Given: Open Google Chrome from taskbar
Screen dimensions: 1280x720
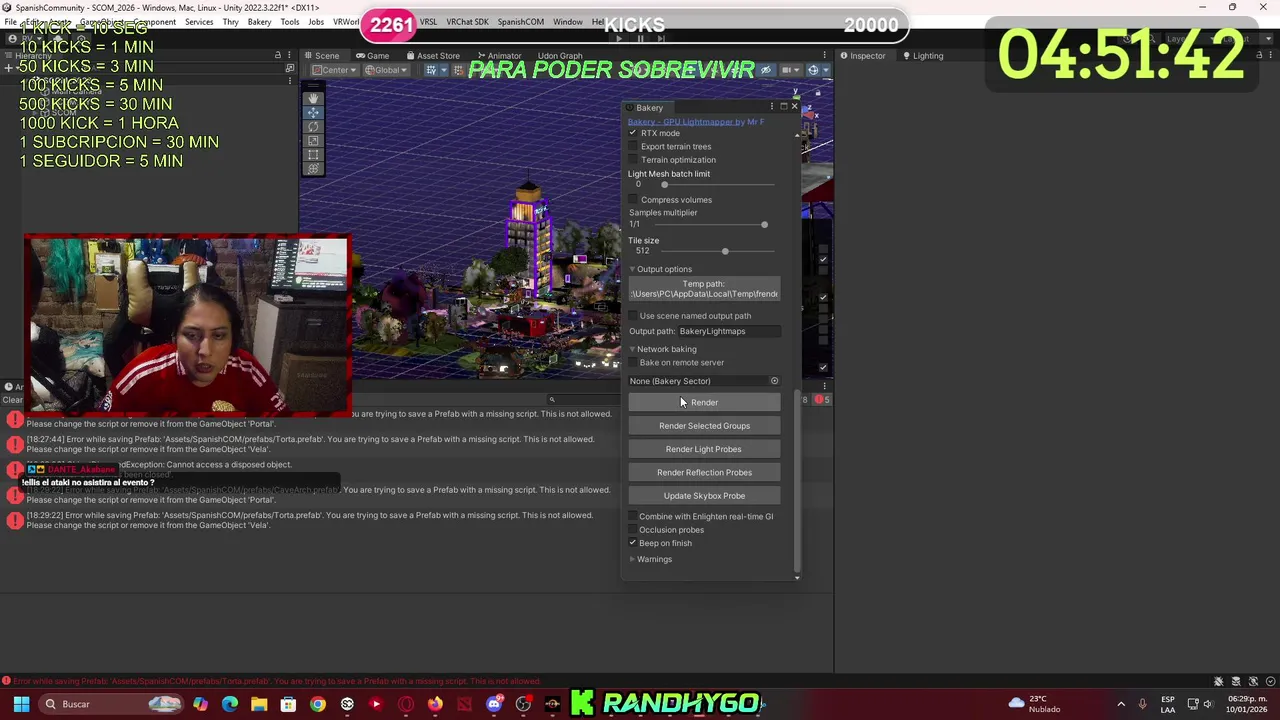Looking at the screenshot, I should click(317, 704).
